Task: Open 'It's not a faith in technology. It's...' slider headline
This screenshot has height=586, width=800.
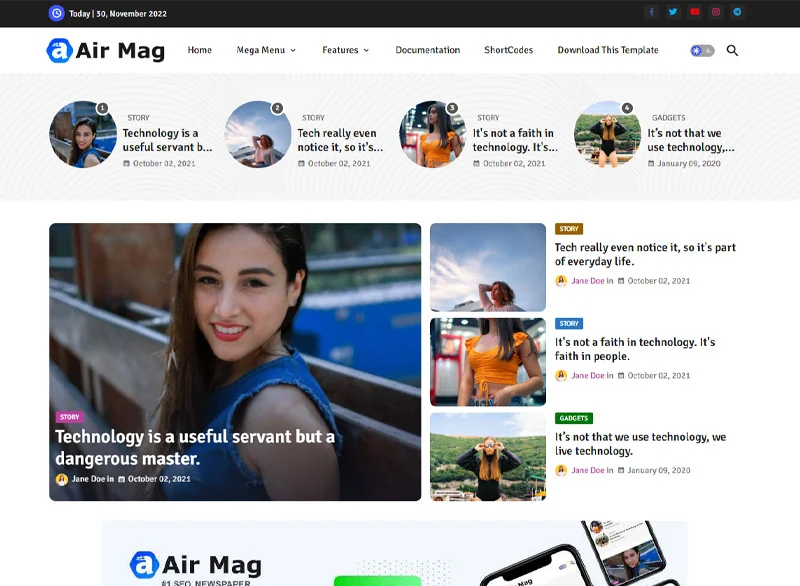Action: click(x=515, y=140)
